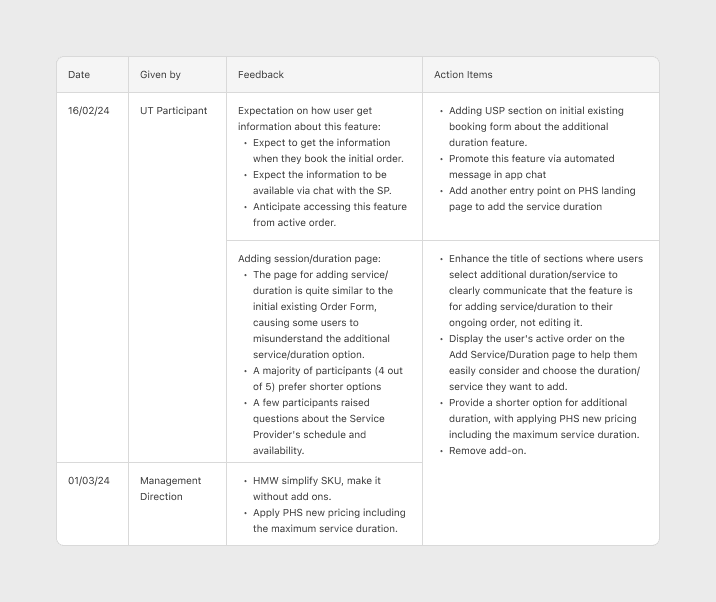Screen dimensions: 716x602
Task: Click the Date column header
Action: tap(79, 75)
